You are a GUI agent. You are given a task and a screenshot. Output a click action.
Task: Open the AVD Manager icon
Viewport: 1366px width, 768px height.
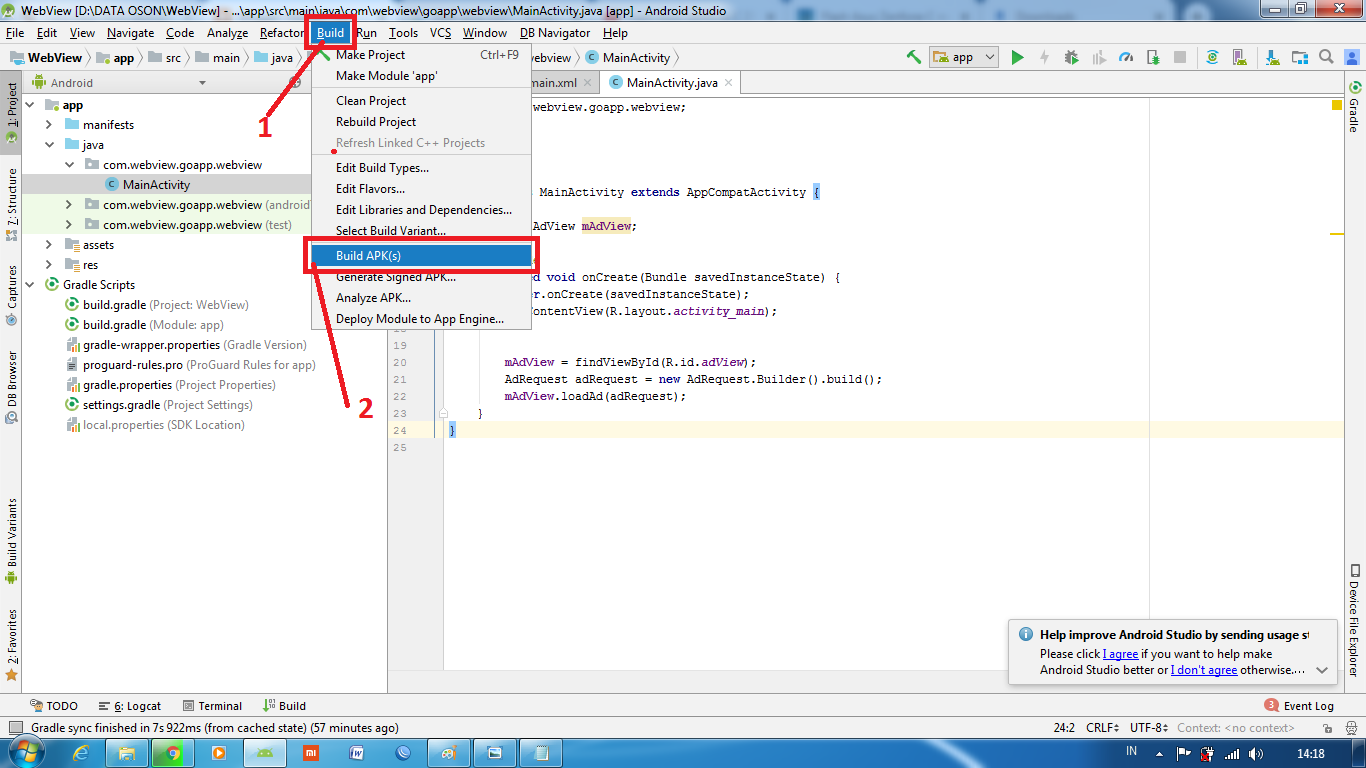[1241, 57]
